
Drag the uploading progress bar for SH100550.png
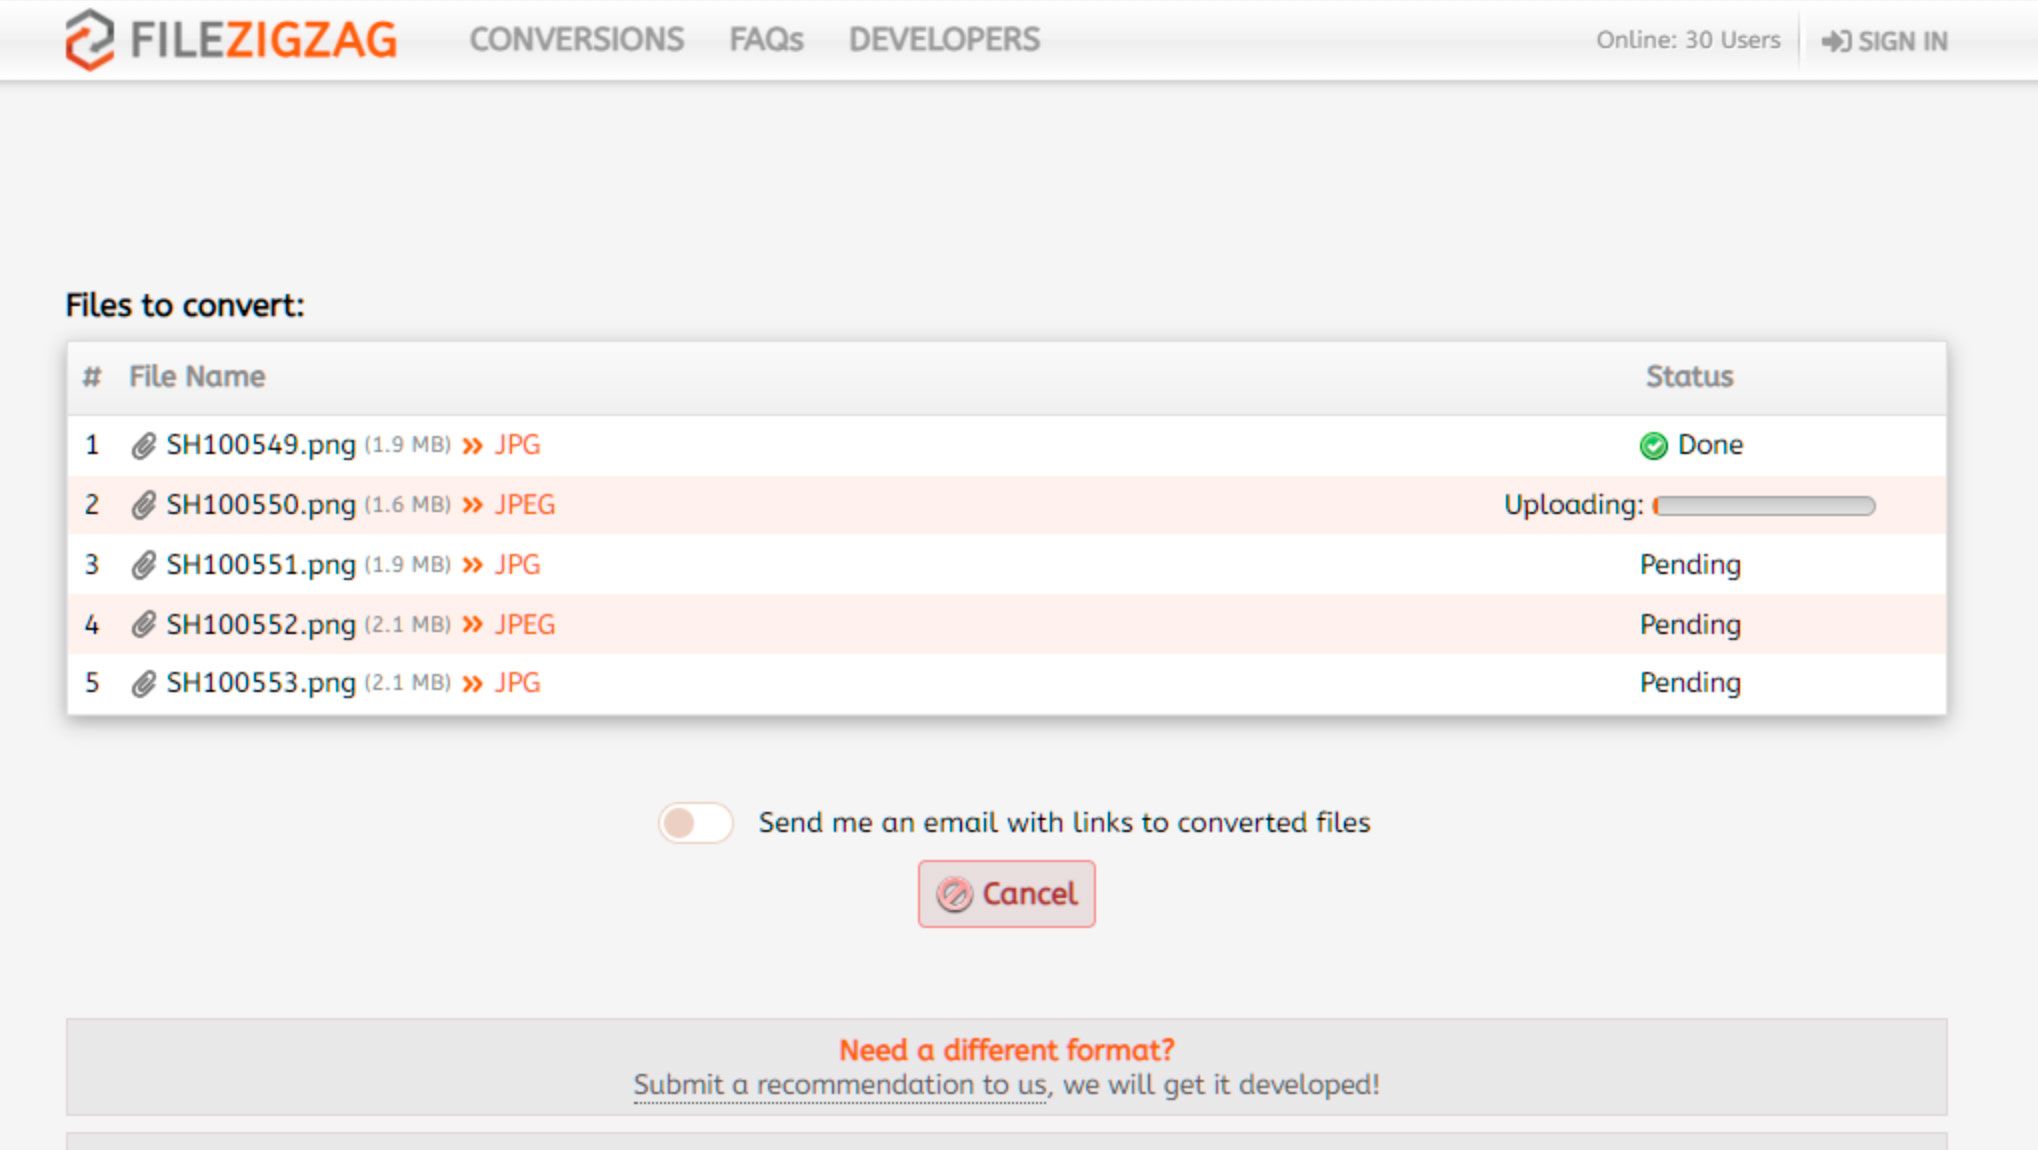pyautogui.click(x=1764, y=505)
